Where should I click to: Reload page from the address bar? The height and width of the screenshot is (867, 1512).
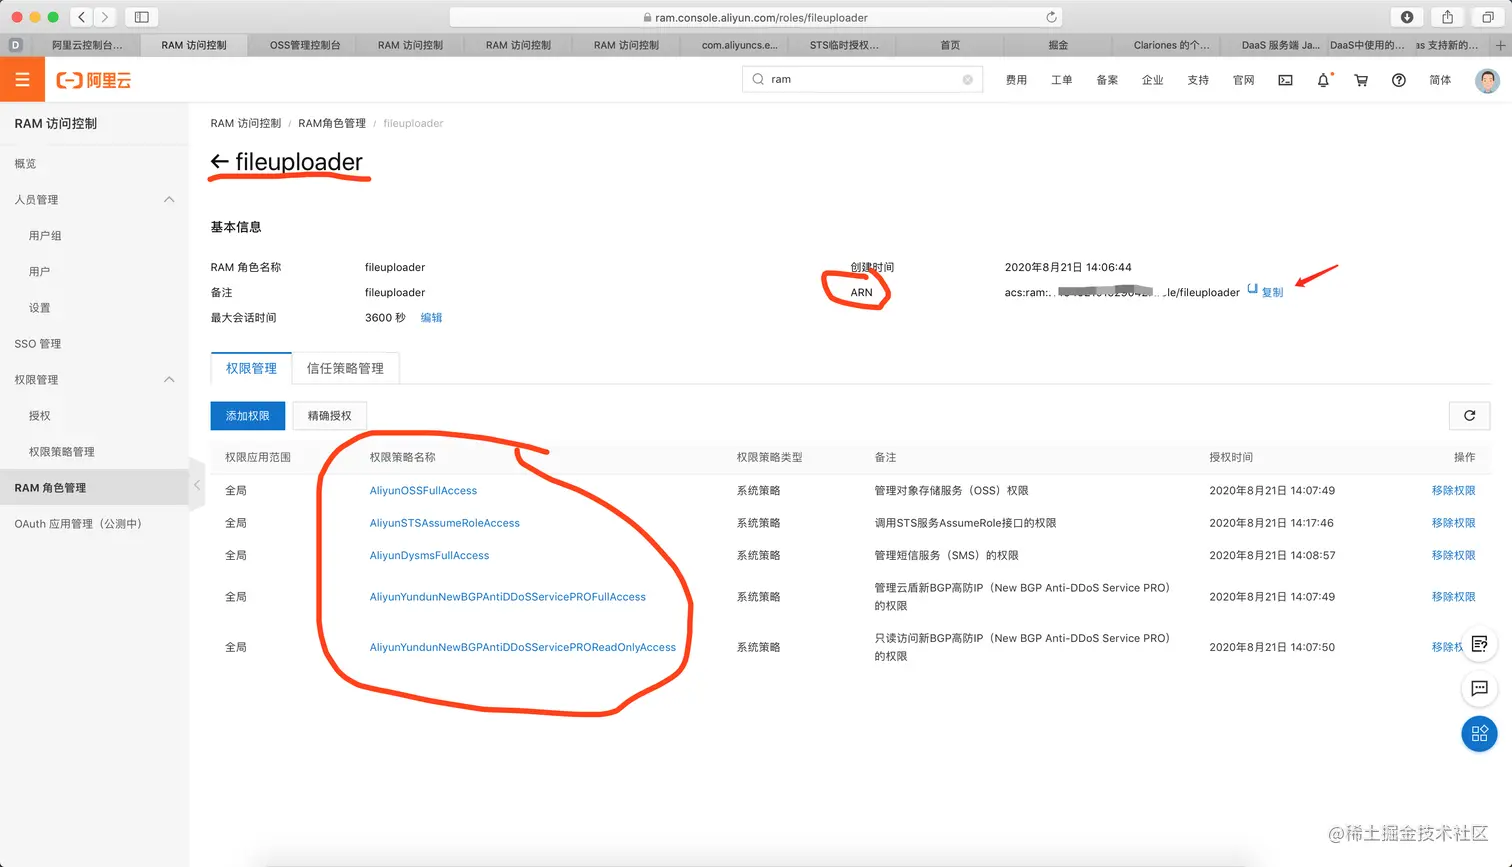tap(1051, 17)
